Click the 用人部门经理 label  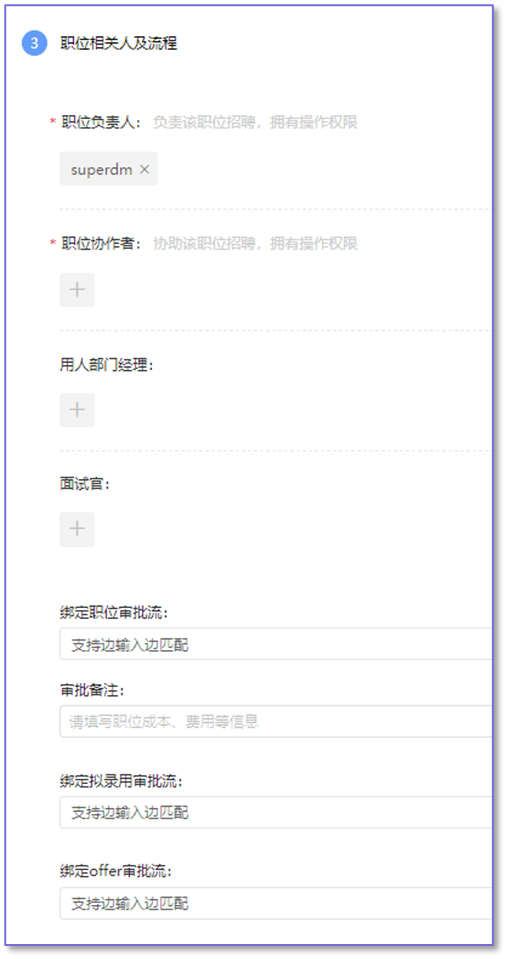(x=107, y=365)
